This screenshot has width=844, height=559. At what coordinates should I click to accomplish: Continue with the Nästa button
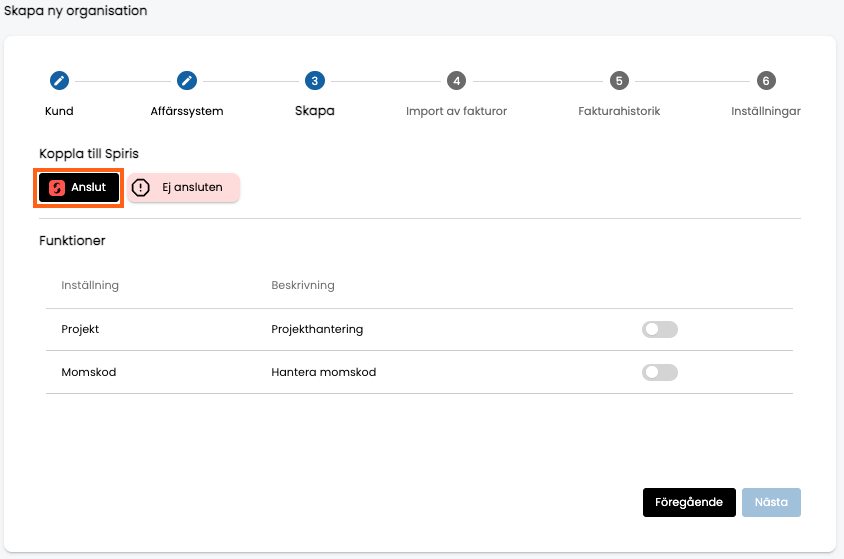coord(771,503)
